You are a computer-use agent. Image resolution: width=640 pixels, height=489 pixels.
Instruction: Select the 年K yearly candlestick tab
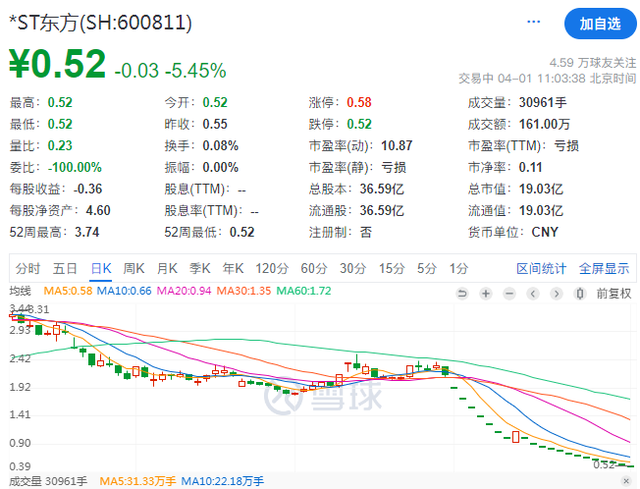coord(233,269)
